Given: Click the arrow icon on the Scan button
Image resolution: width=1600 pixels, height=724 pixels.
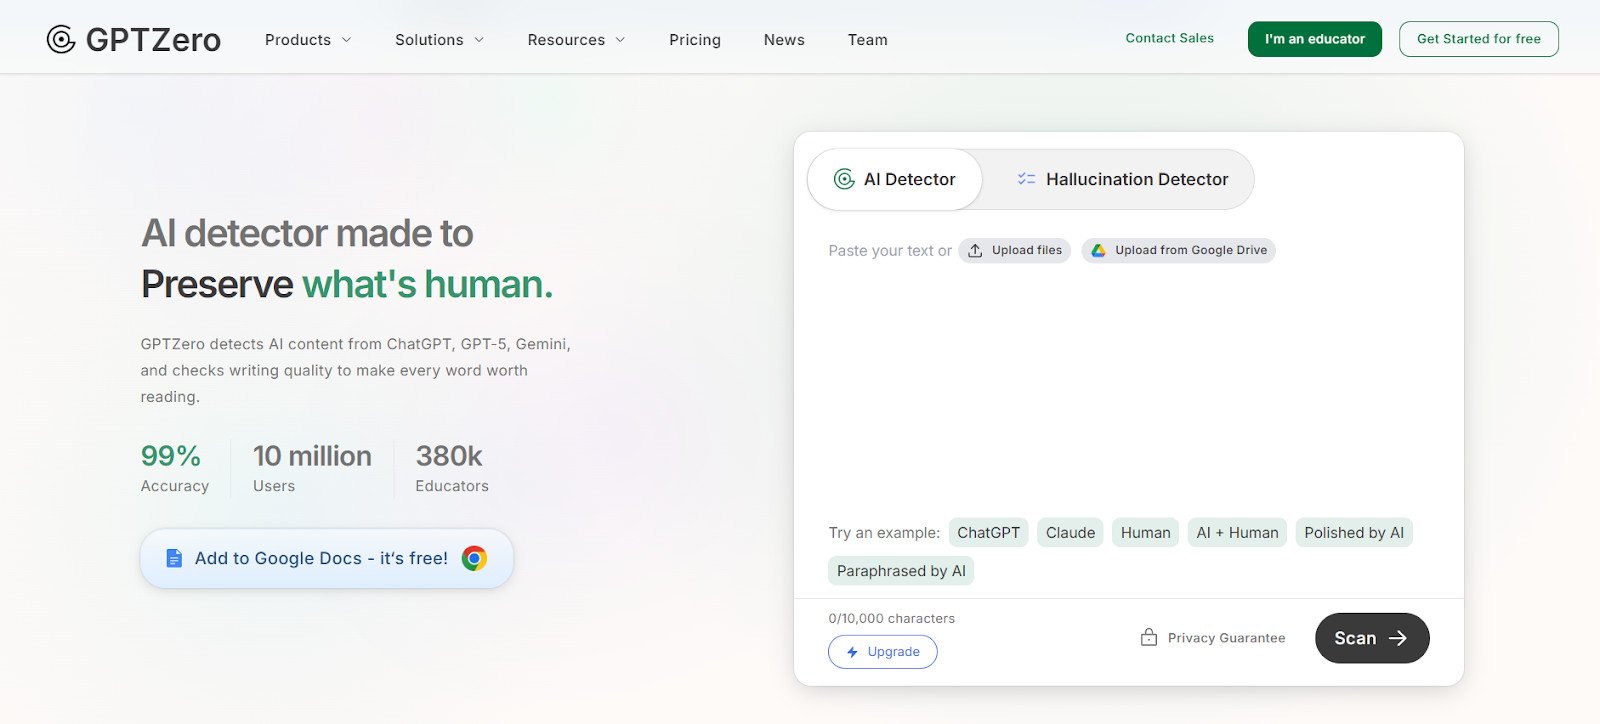Looking at the screenshot, I should pyautogui.click(x=1398, y=638).
